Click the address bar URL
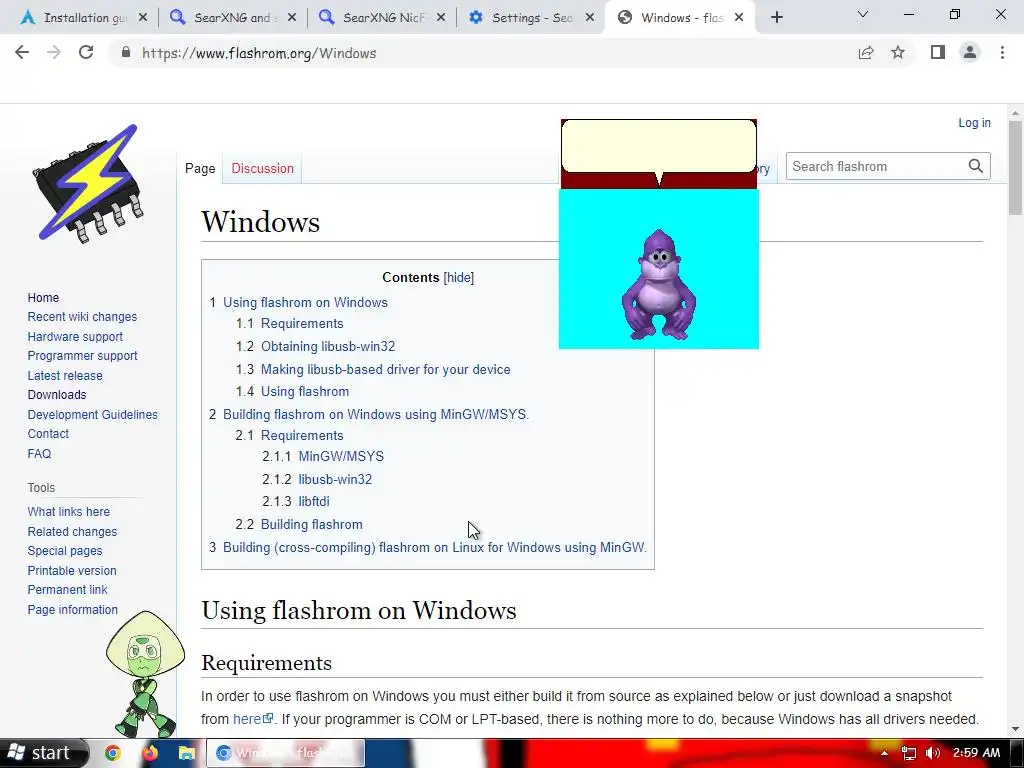The image size is (1024, 768). coord(259,54)
